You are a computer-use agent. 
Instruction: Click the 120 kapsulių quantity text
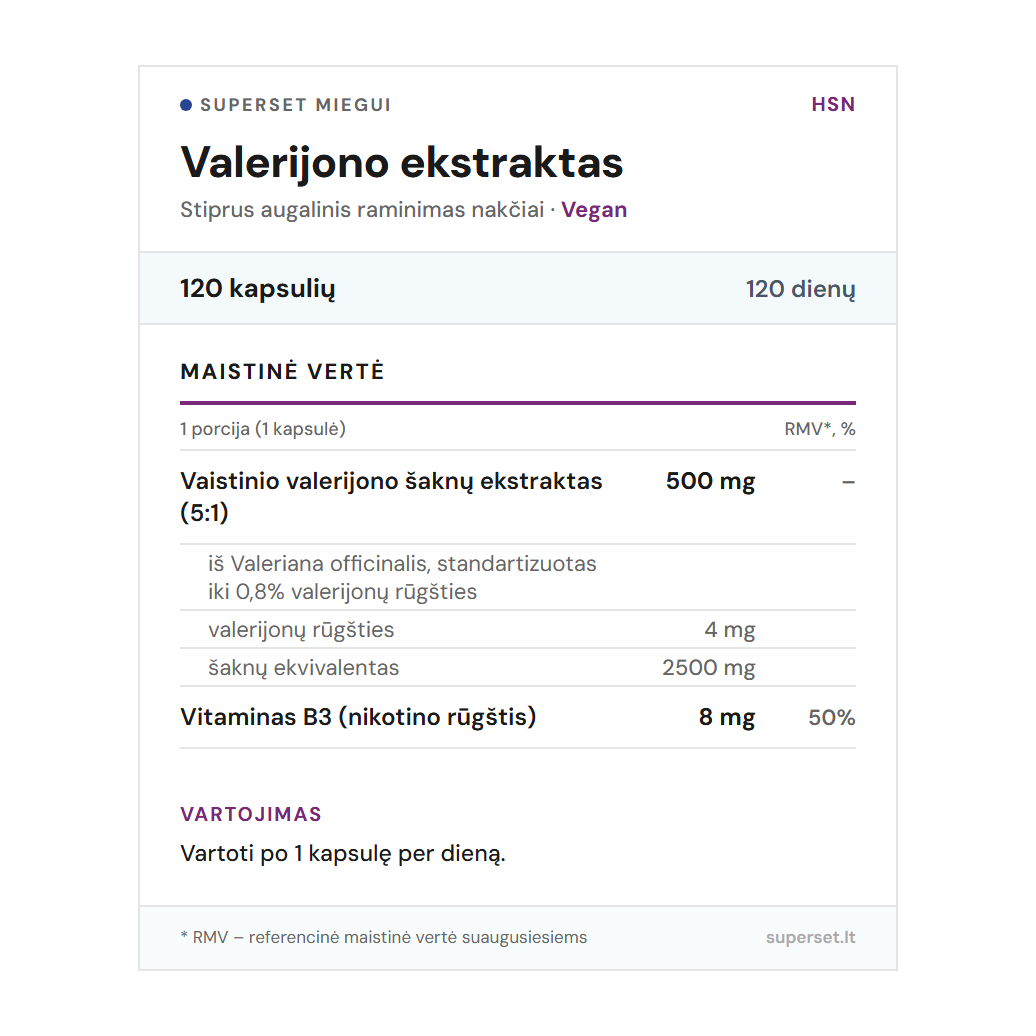258,289
